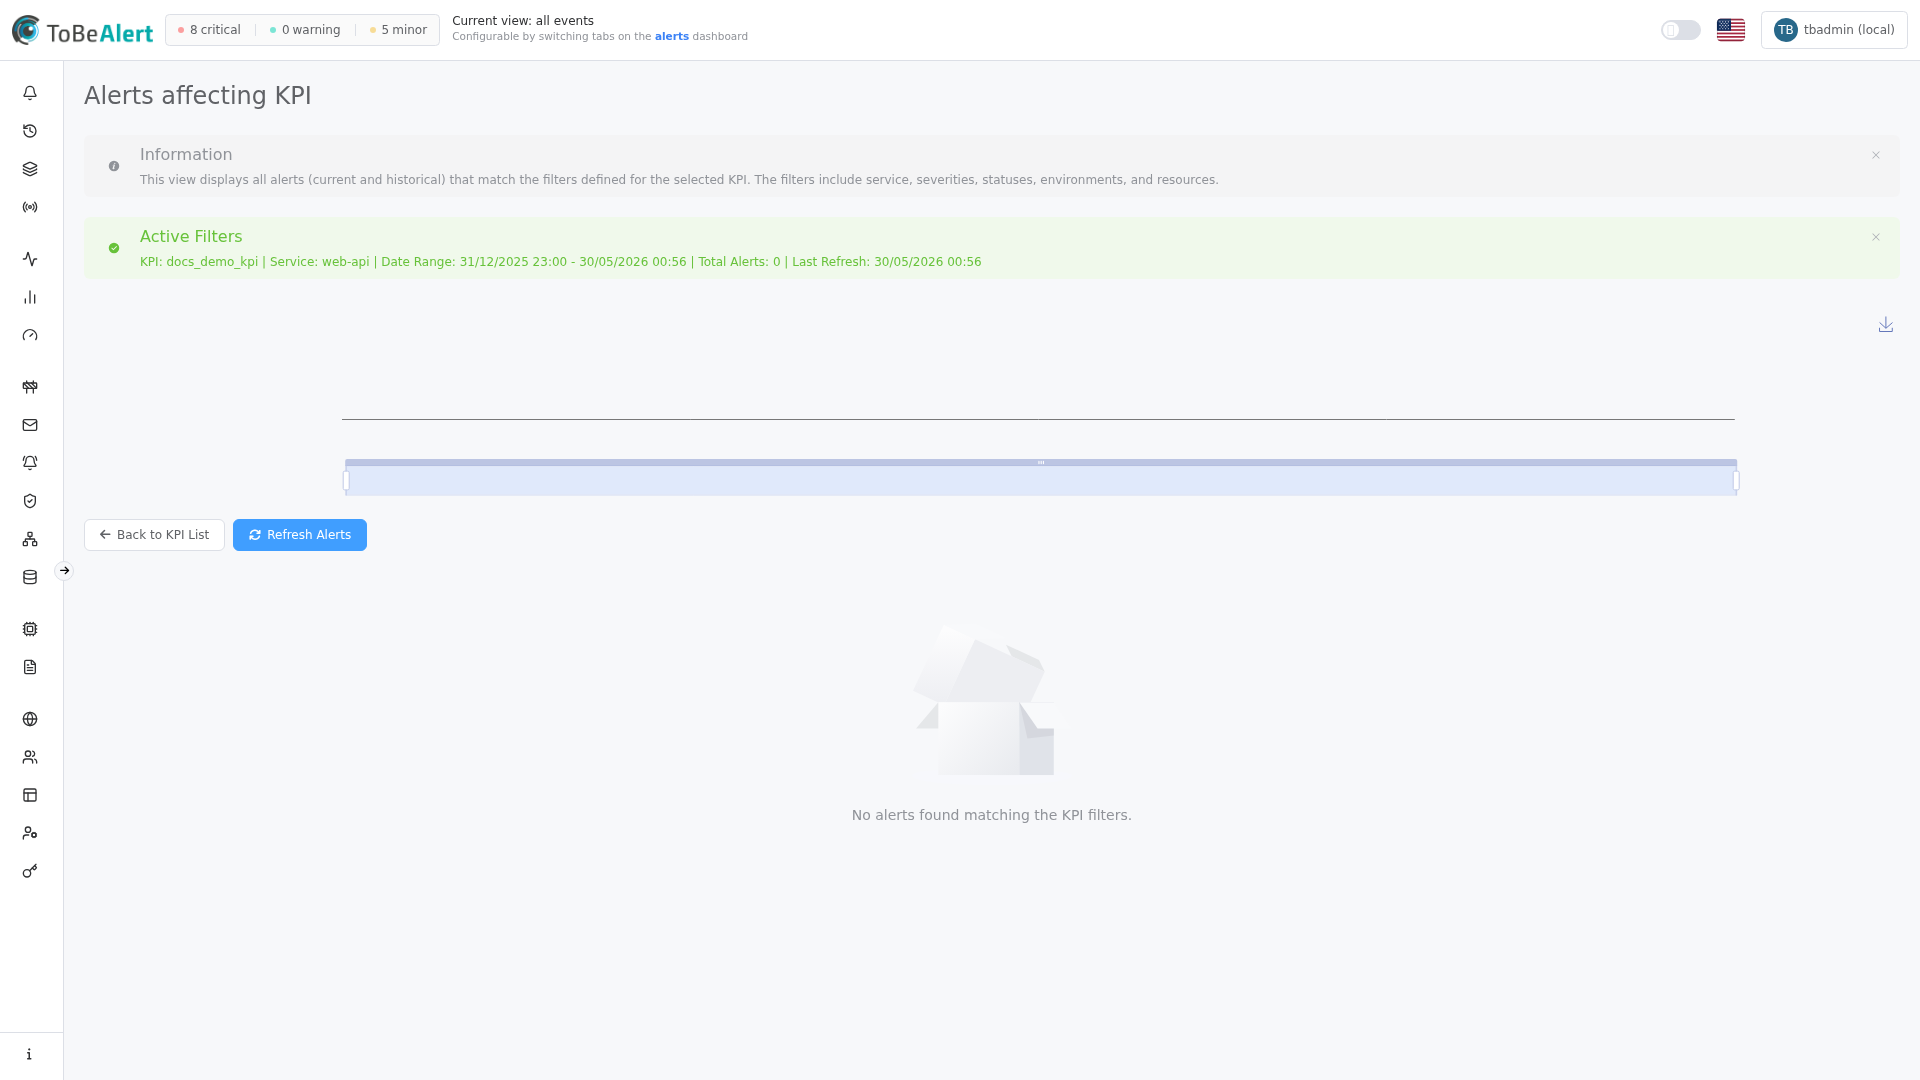Open the user settings icon in sidebar
Viewport: 1920px width, 1080px height.
(30, 833)
